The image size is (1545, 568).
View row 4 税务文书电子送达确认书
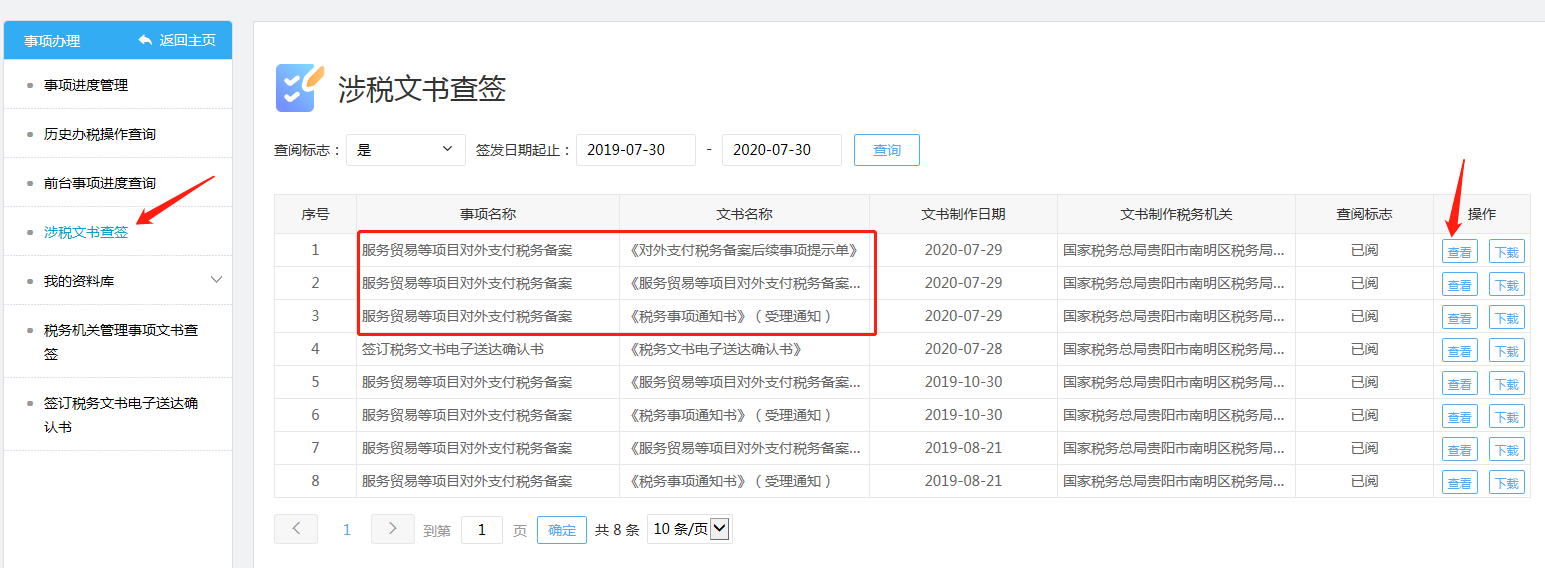pos(1459,351)
